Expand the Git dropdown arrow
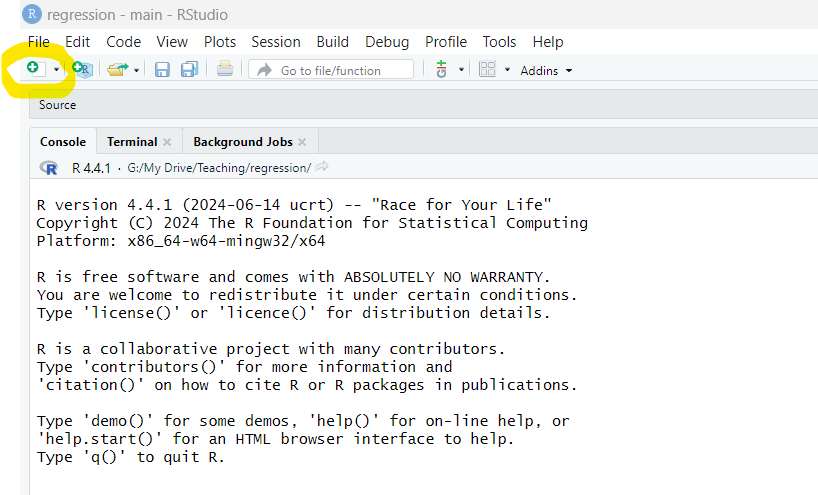 [461, 69]
